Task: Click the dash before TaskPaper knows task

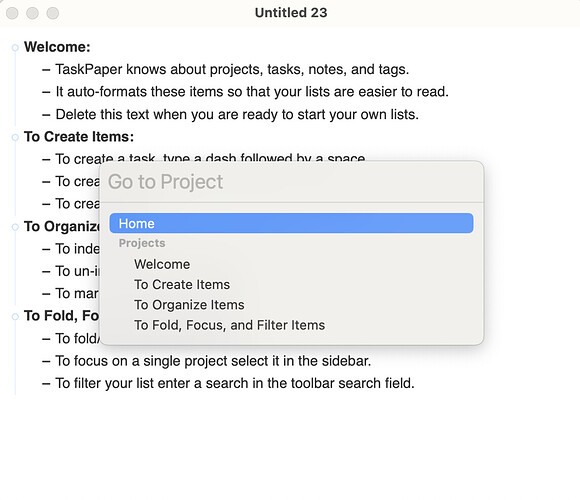Action: coord(46,70)
